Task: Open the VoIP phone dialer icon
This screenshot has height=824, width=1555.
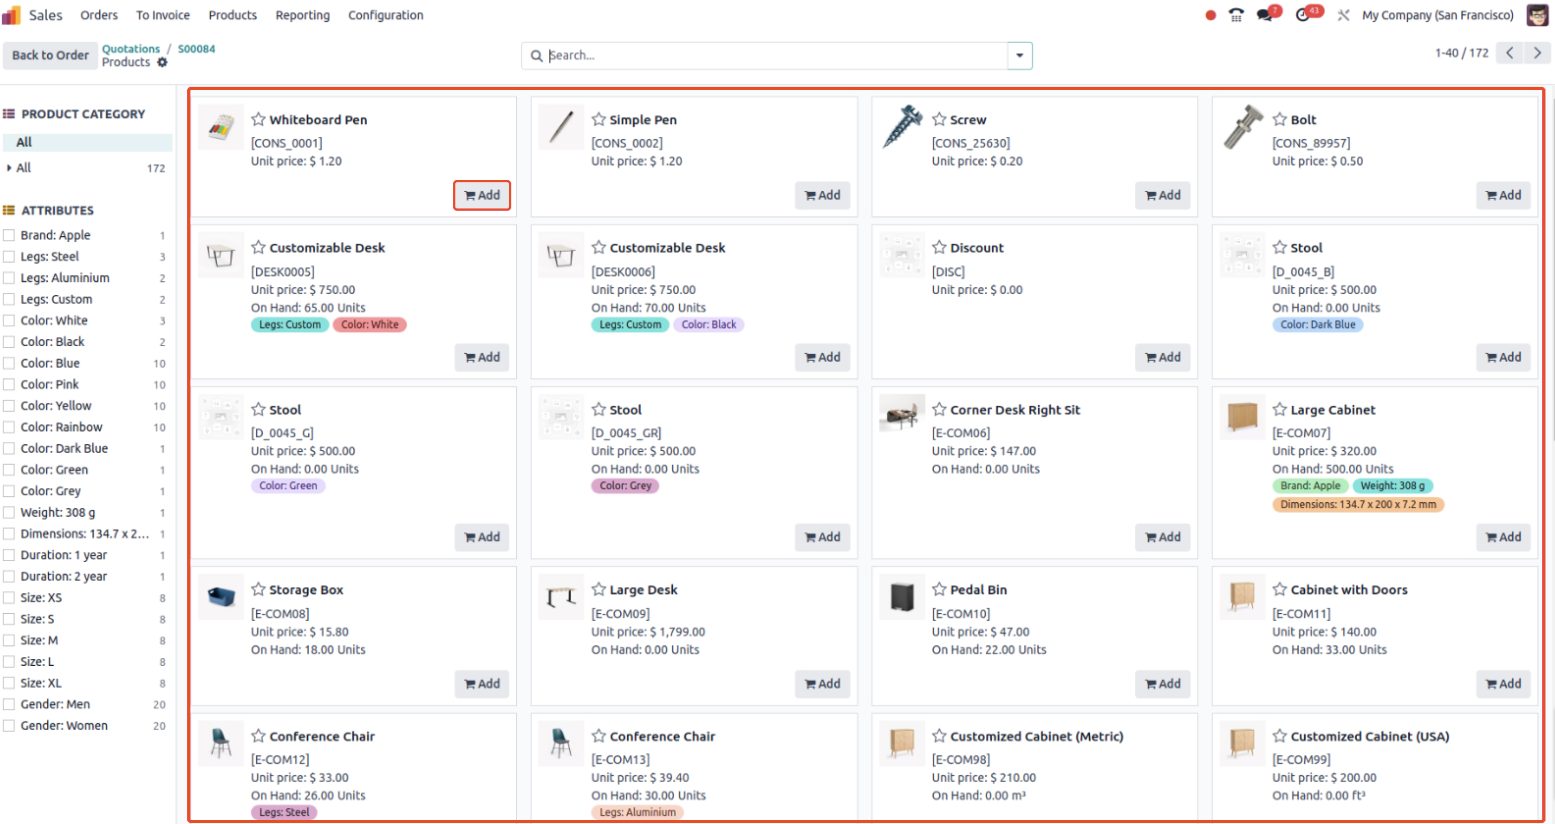Action: pyautogui.click(x=1237, y=15)
